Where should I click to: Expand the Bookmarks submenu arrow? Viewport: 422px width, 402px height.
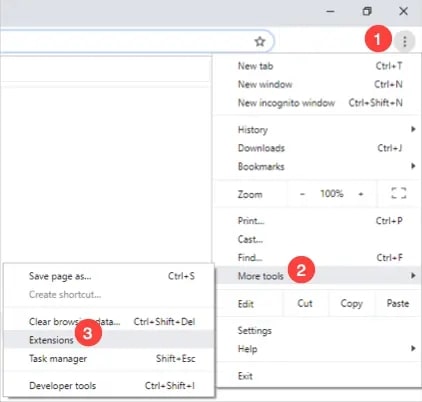(x=413, y=166)
